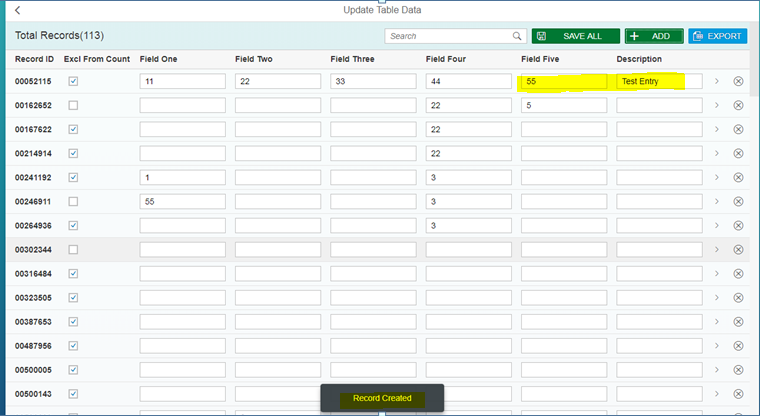Delete row 00302344 via circled X icon
Image resolution: width=760 pixels, height=416 pixels.
(x=738, y=249)
